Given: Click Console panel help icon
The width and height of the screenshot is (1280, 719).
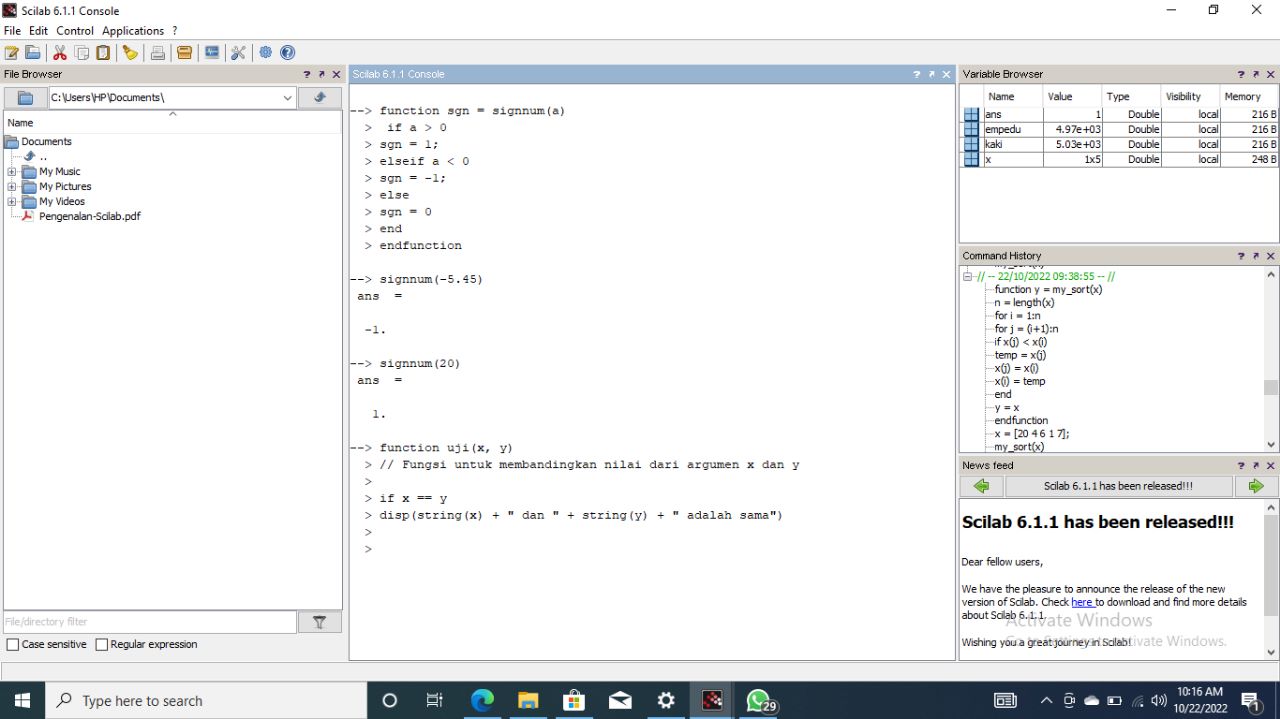Looking at the screenshot, I should (x=917, y=75).
